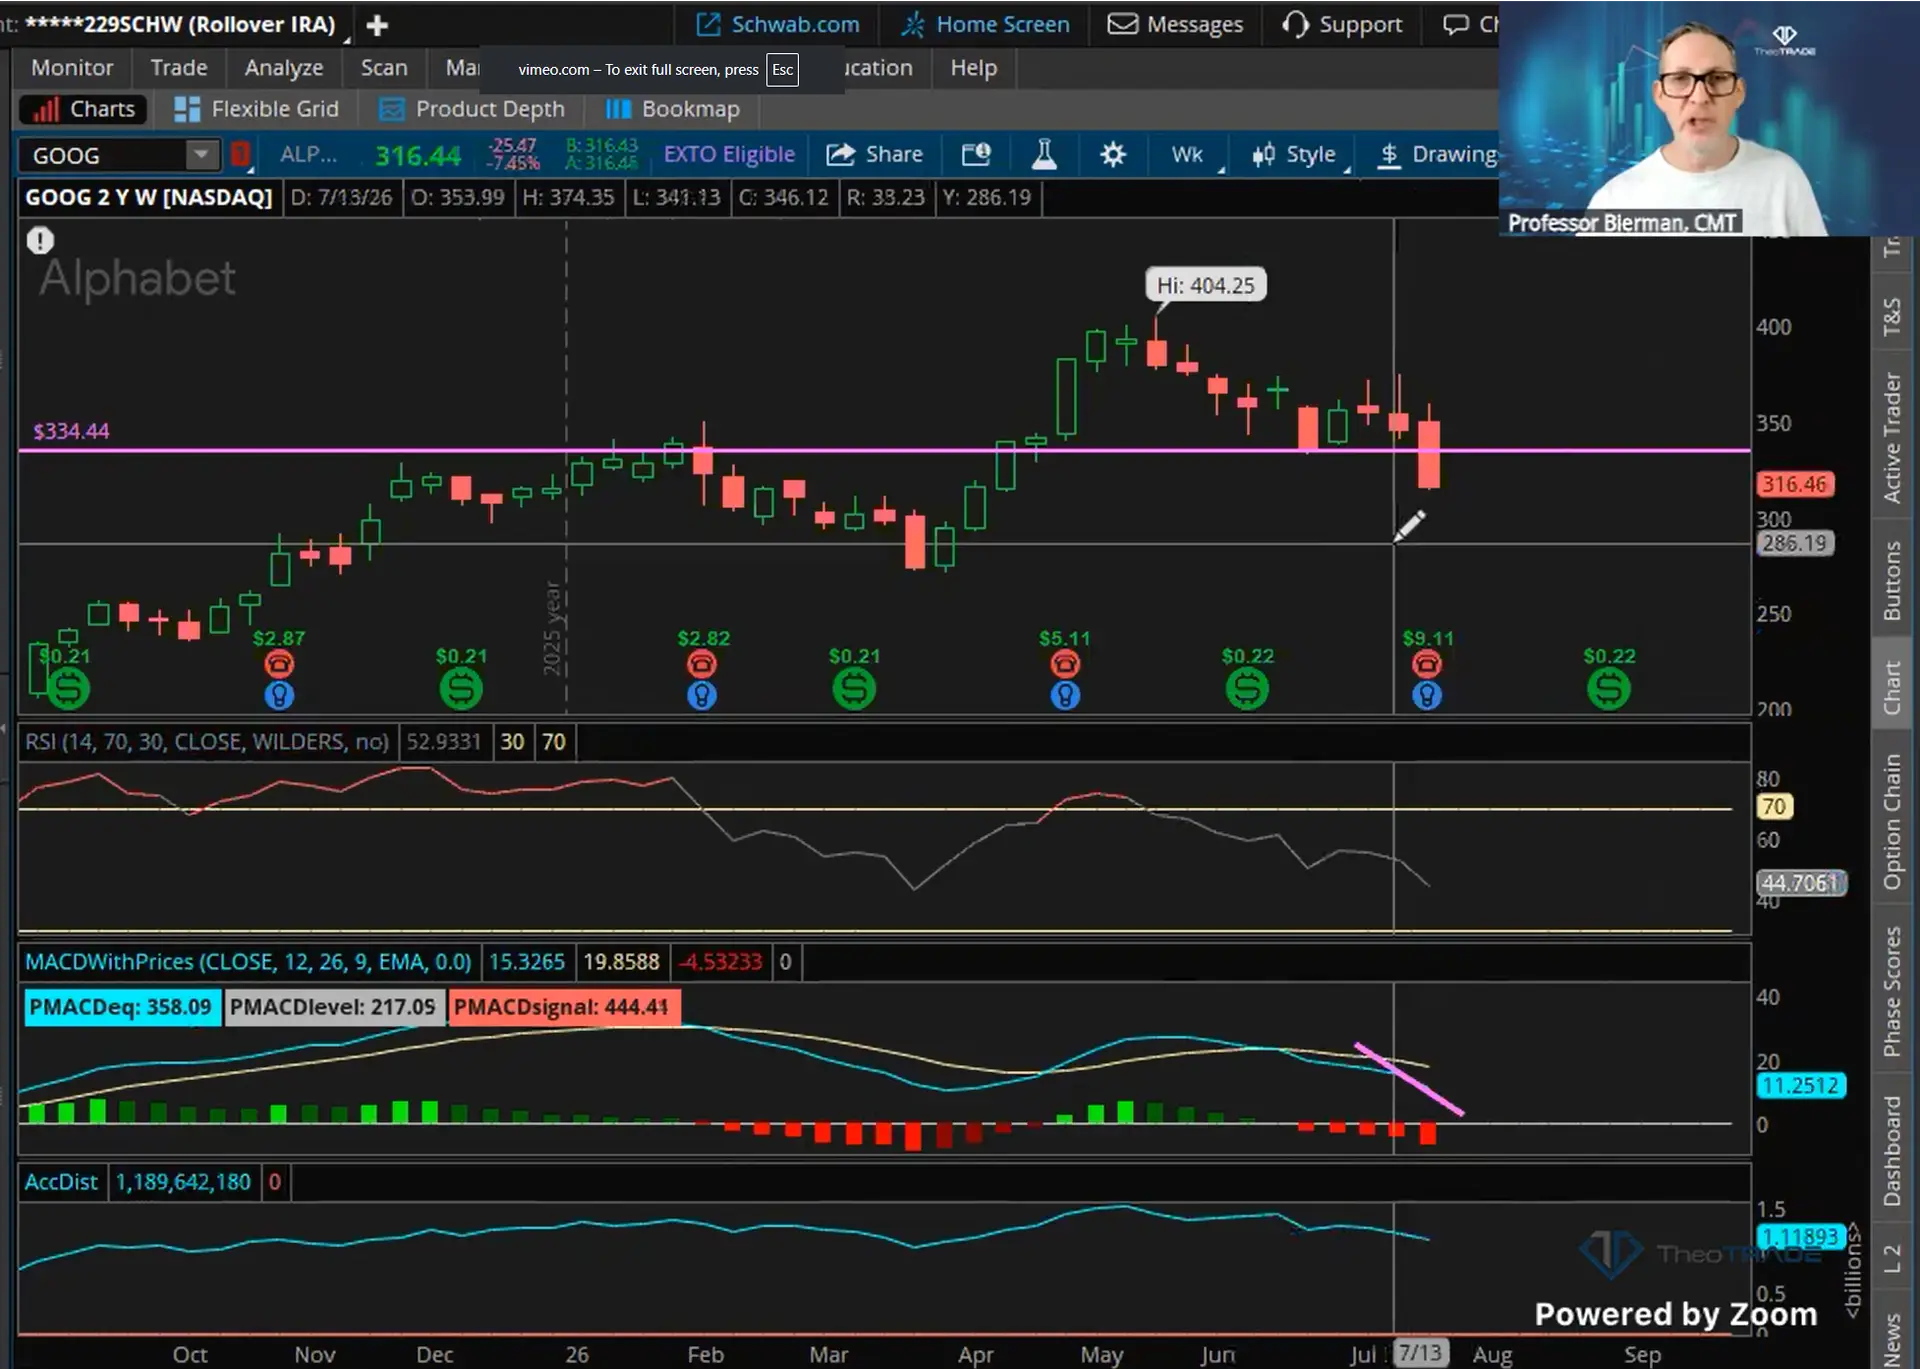Toggle the L2 sidebar panel
Image resolution: width=1920 pixels, height=1369 pixels.
(x=1891, y=1258)
